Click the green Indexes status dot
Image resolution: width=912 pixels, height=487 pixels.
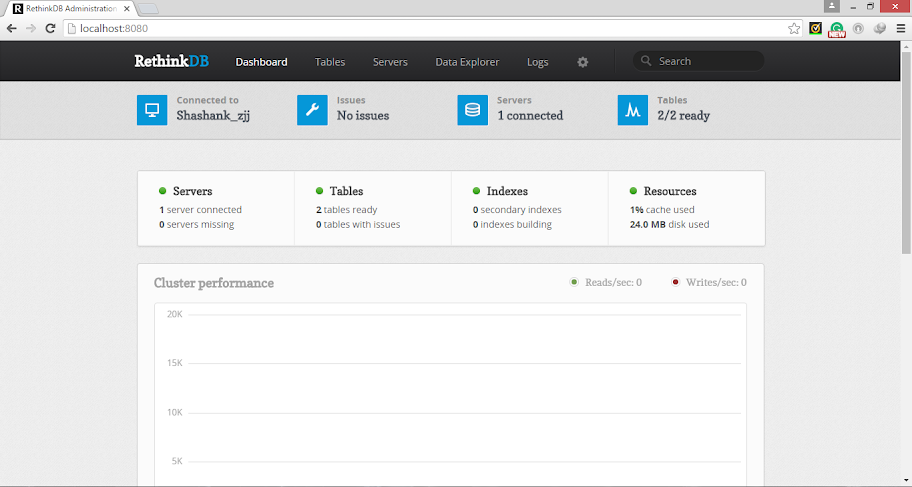click(476, 191)
